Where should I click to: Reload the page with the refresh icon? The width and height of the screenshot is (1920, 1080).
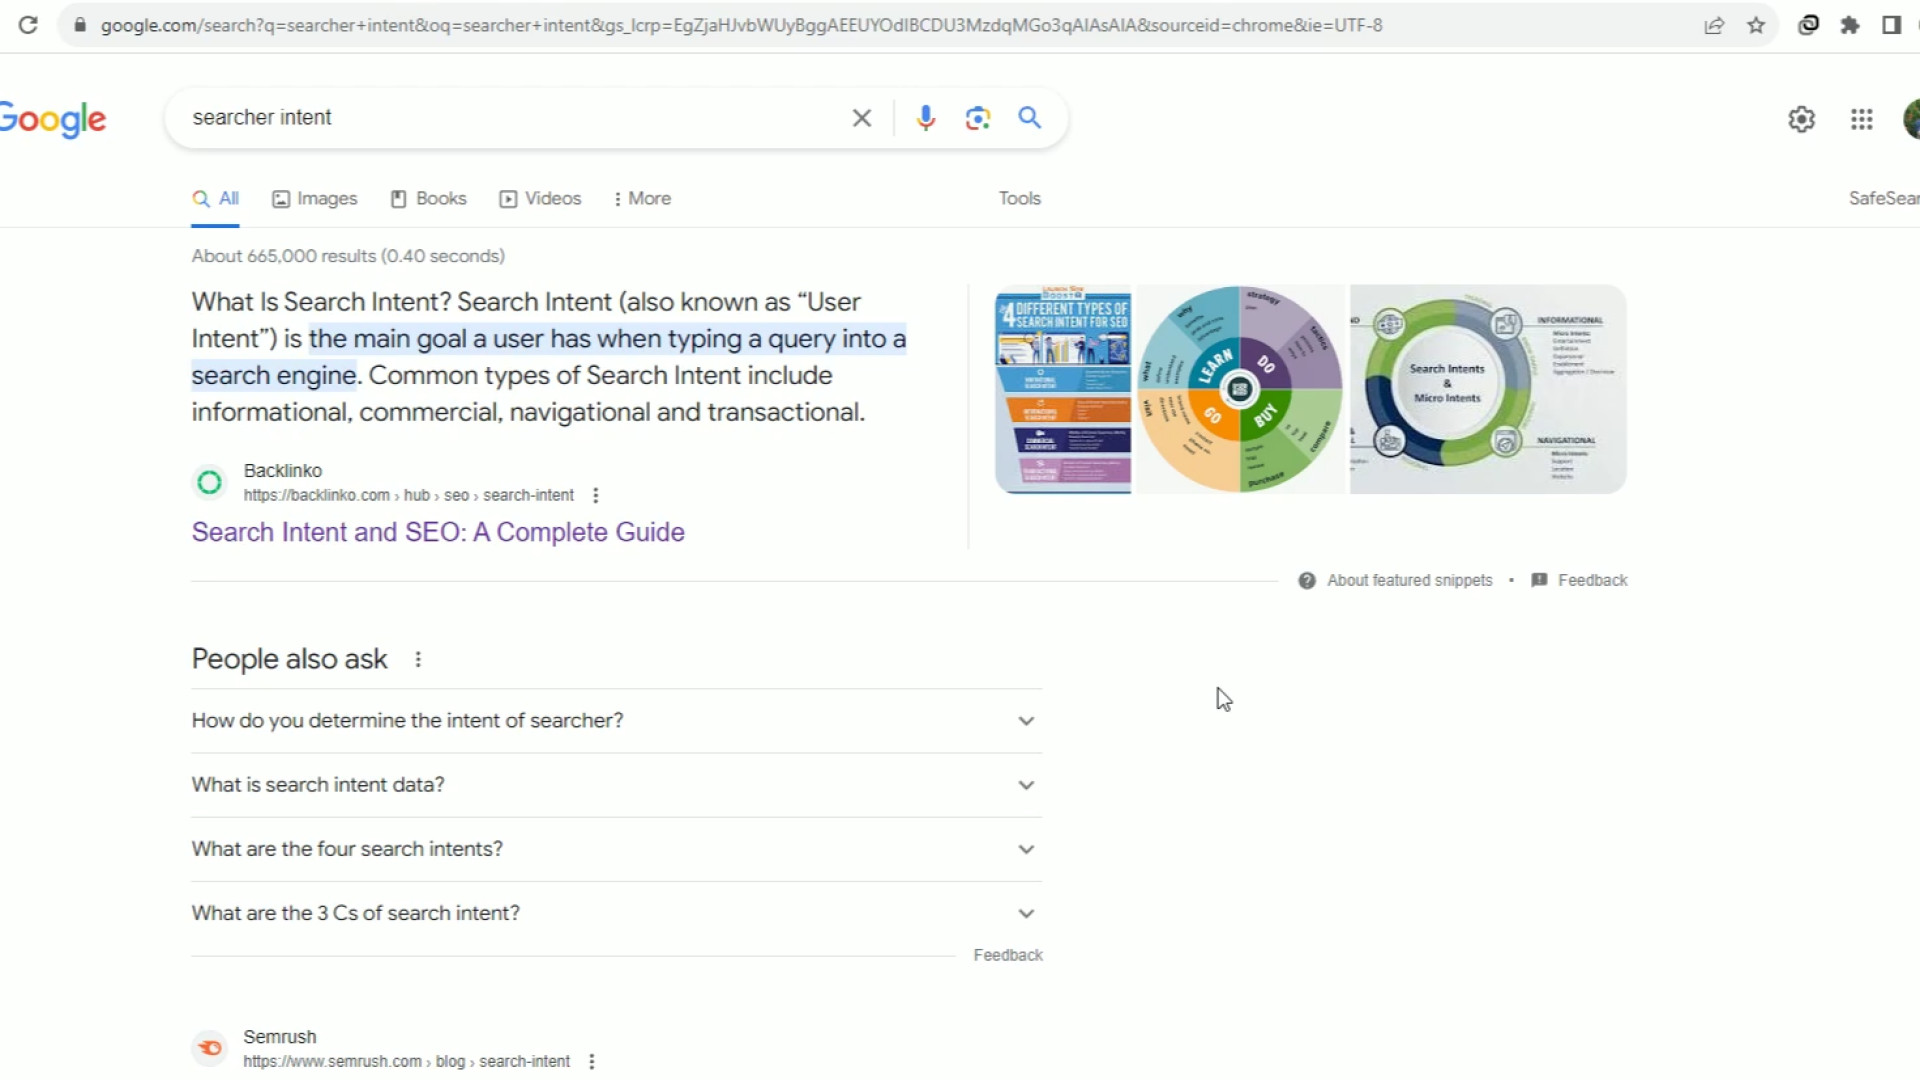pyautogui.click(x=28, y=25)
